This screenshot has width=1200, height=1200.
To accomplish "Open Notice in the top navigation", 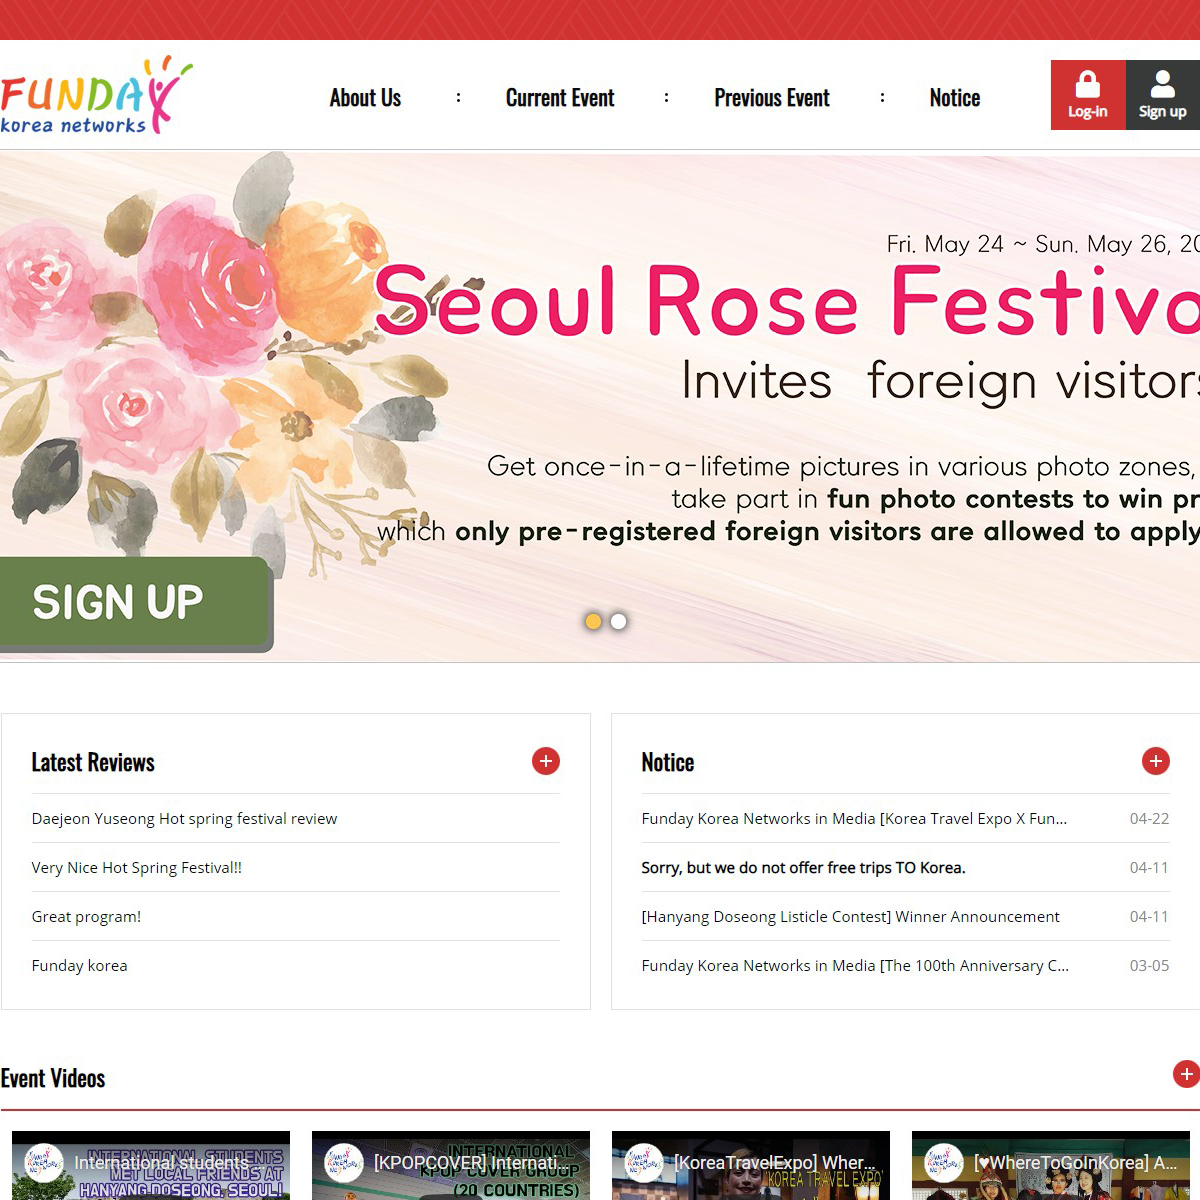I will [954, 98].
